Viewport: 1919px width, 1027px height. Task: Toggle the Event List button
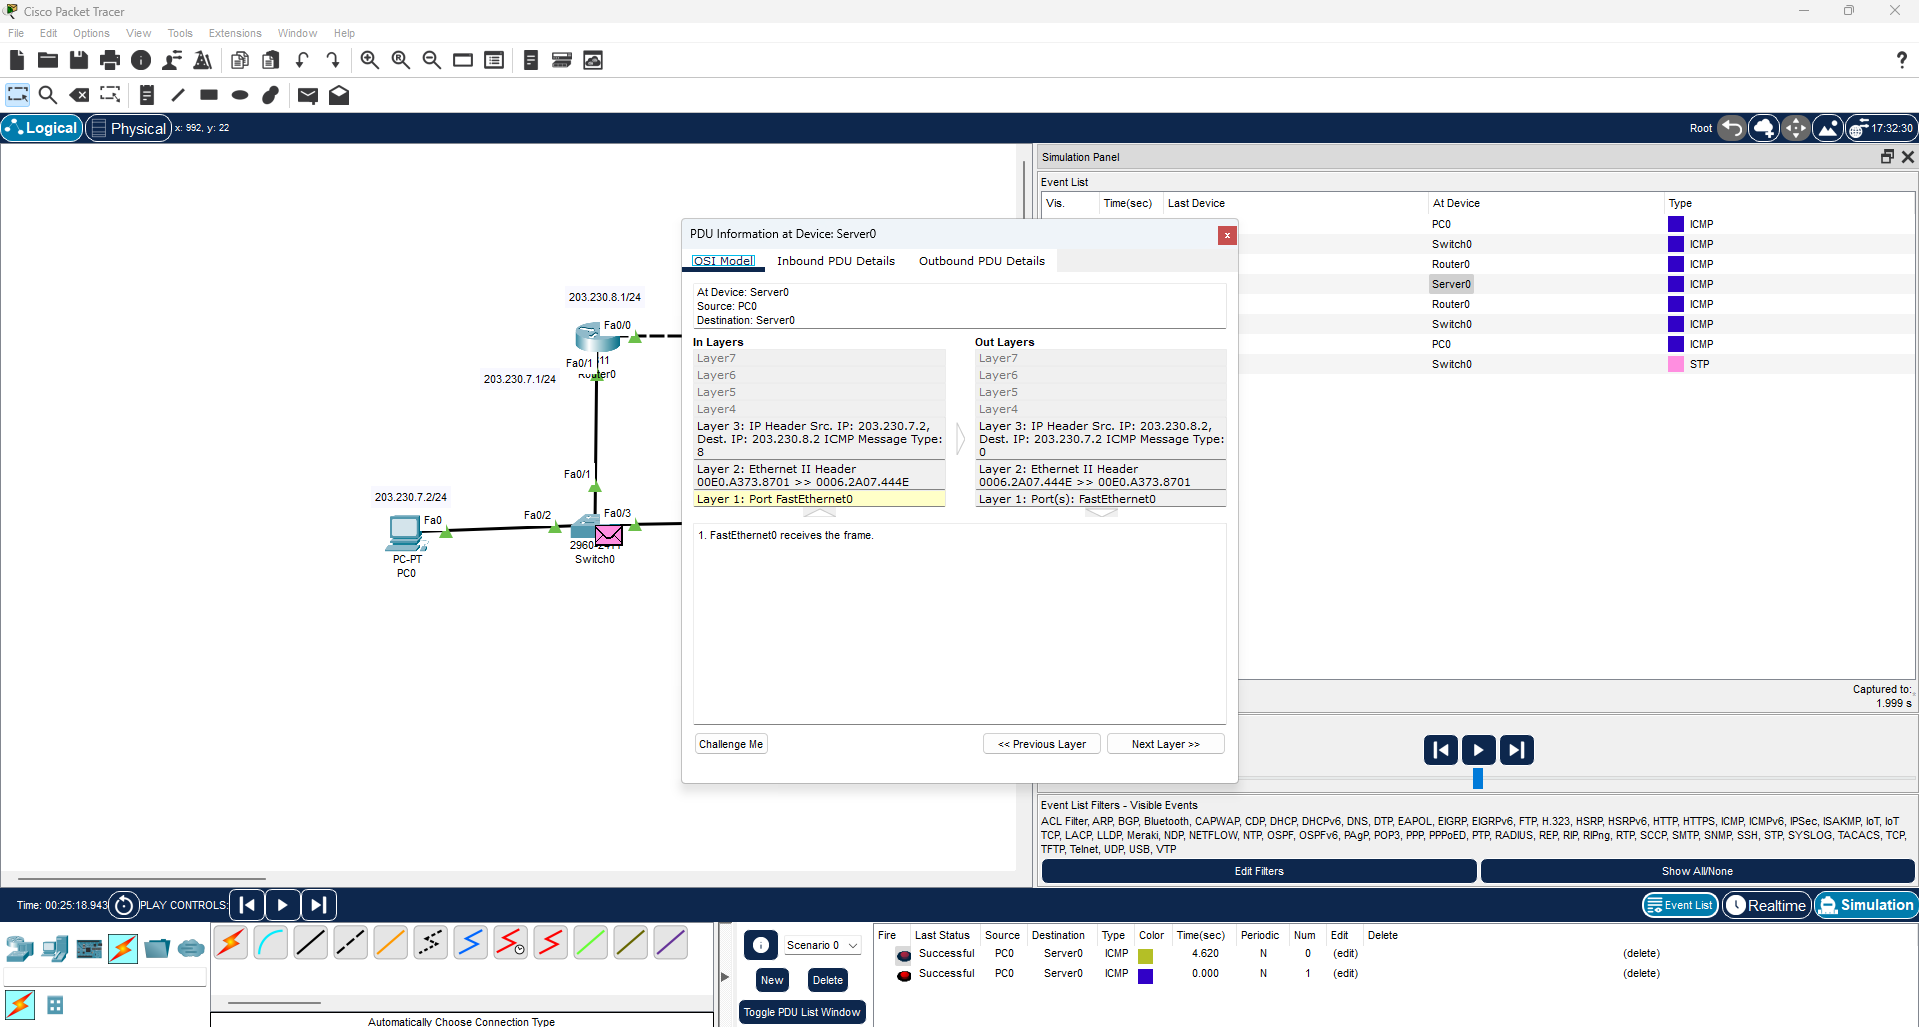[1680, 905]
